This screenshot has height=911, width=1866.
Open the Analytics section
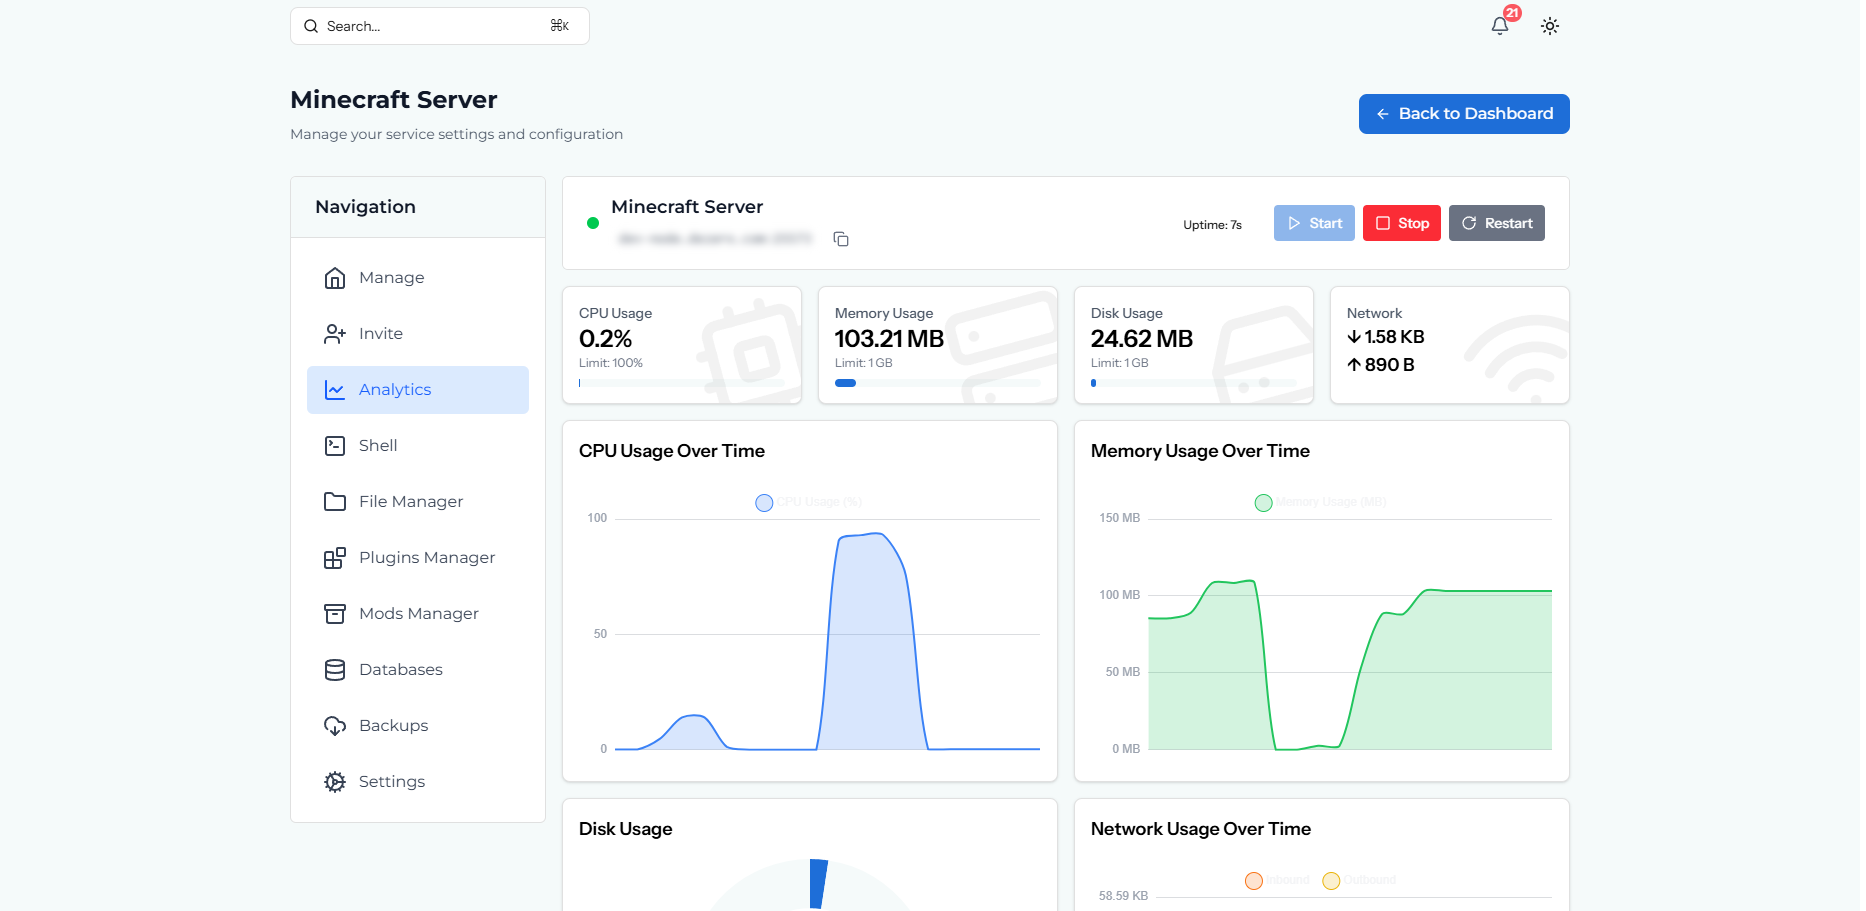[x=418, y=390]
